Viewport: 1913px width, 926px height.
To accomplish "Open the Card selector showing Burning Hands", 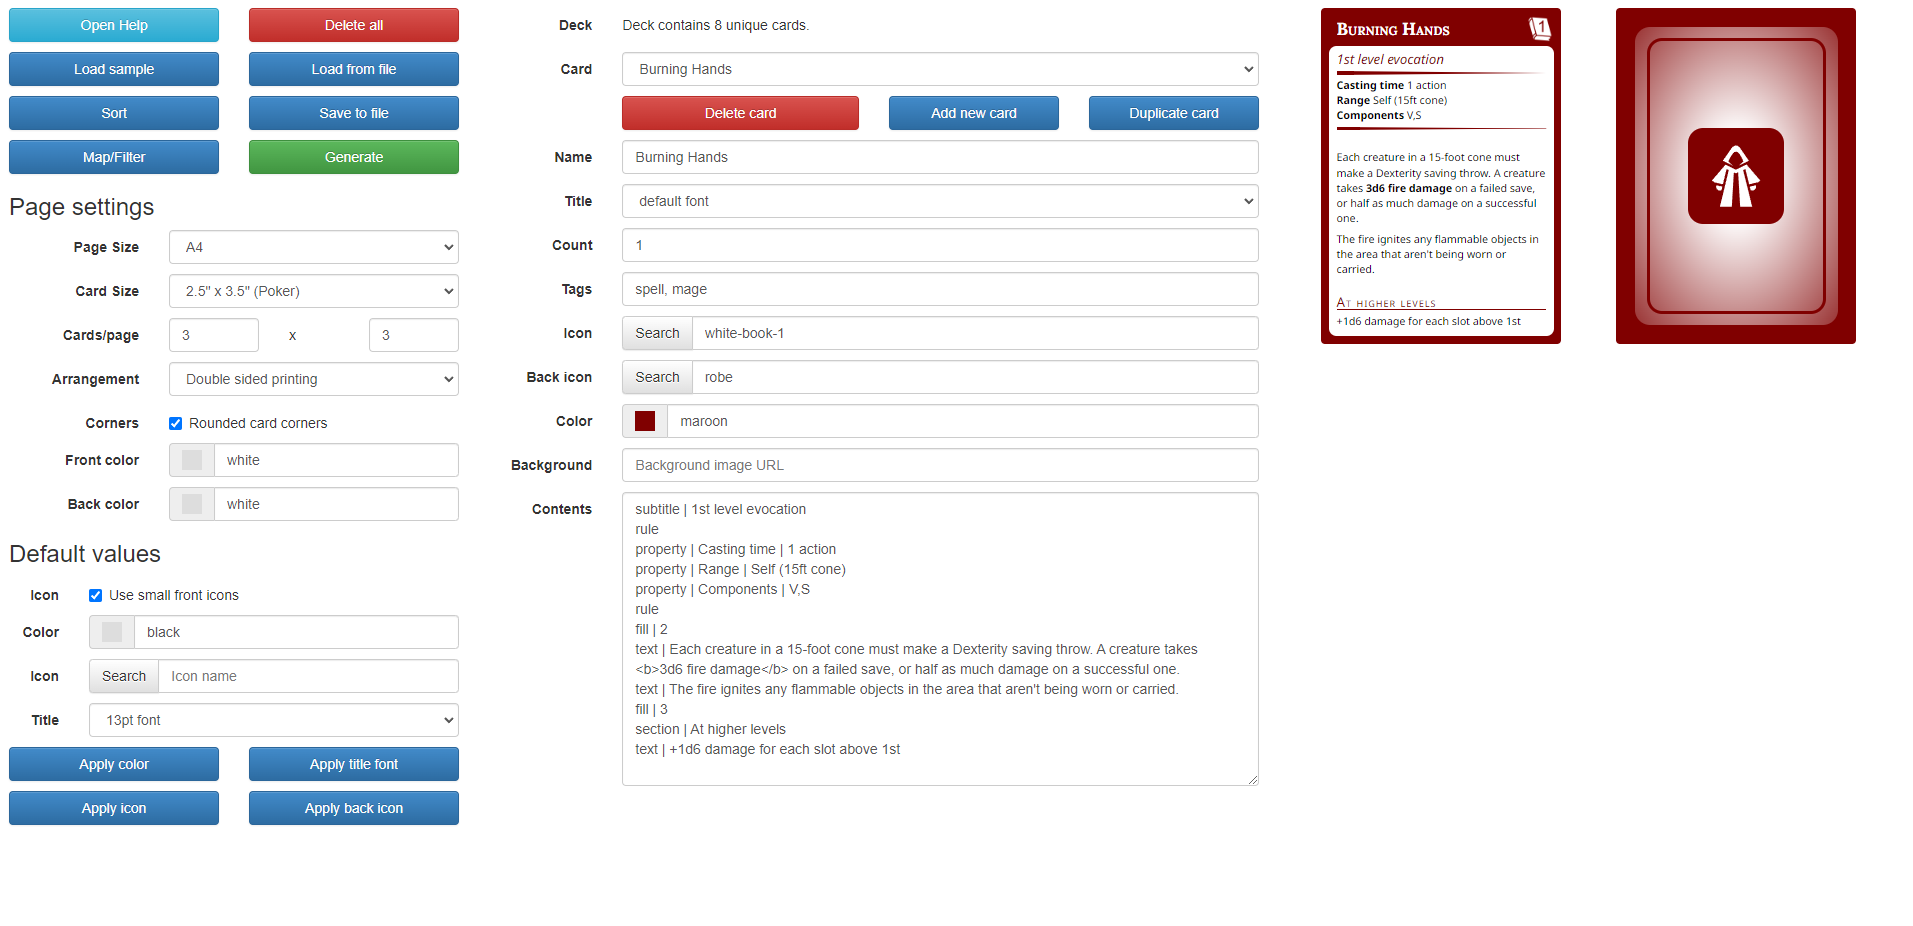I will click(939, 69).
